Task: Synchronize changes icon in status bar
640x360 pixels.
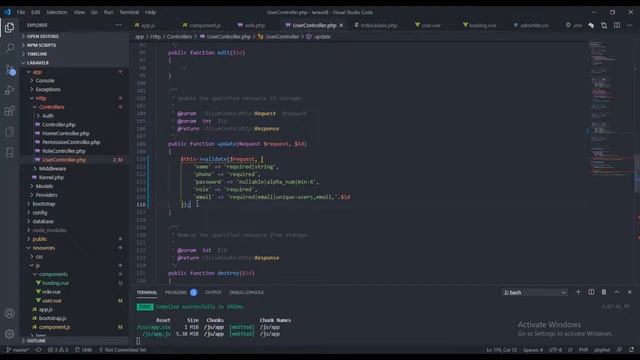Action: pos(38,350)
